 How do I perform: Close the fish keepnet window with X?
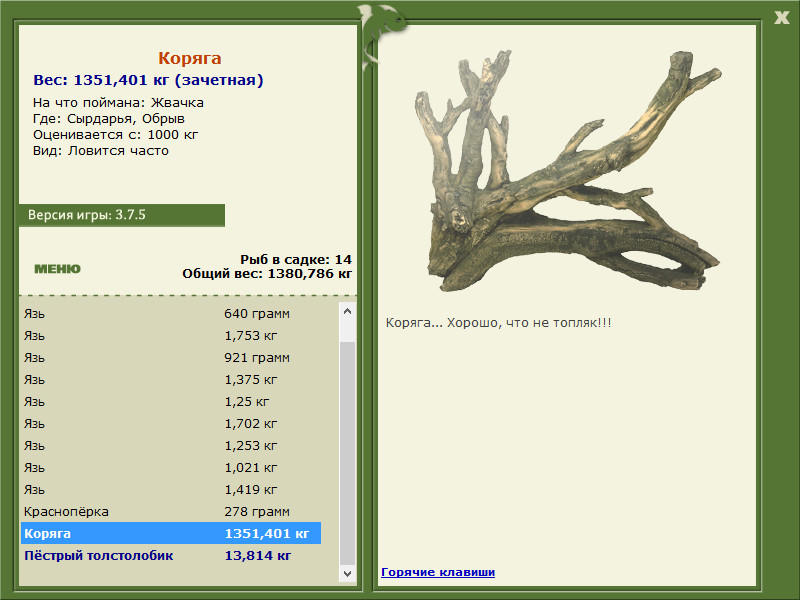tap(781, 18)
